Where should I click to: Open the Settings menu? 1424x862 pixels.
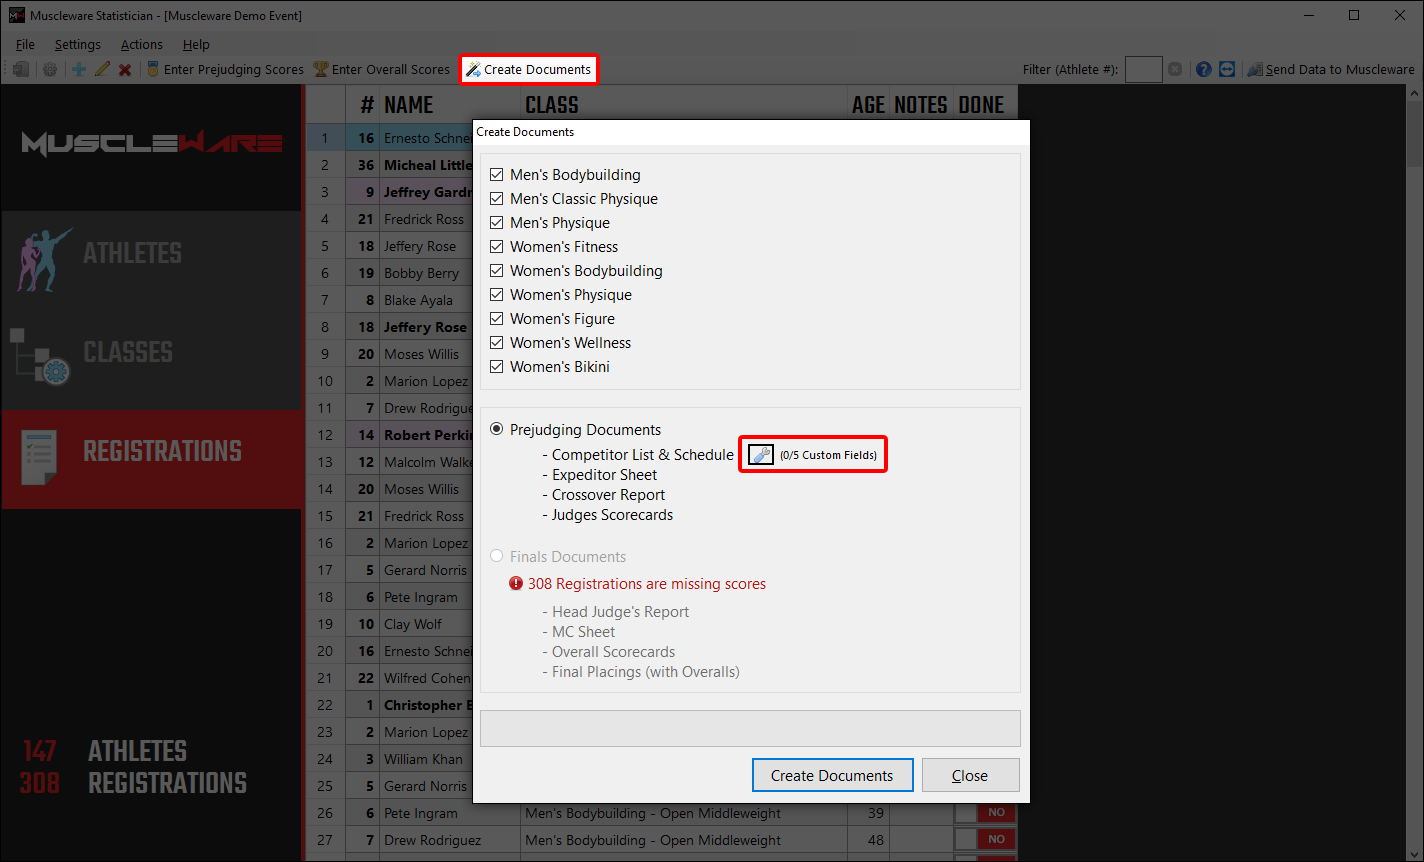(x=77, y=44)
